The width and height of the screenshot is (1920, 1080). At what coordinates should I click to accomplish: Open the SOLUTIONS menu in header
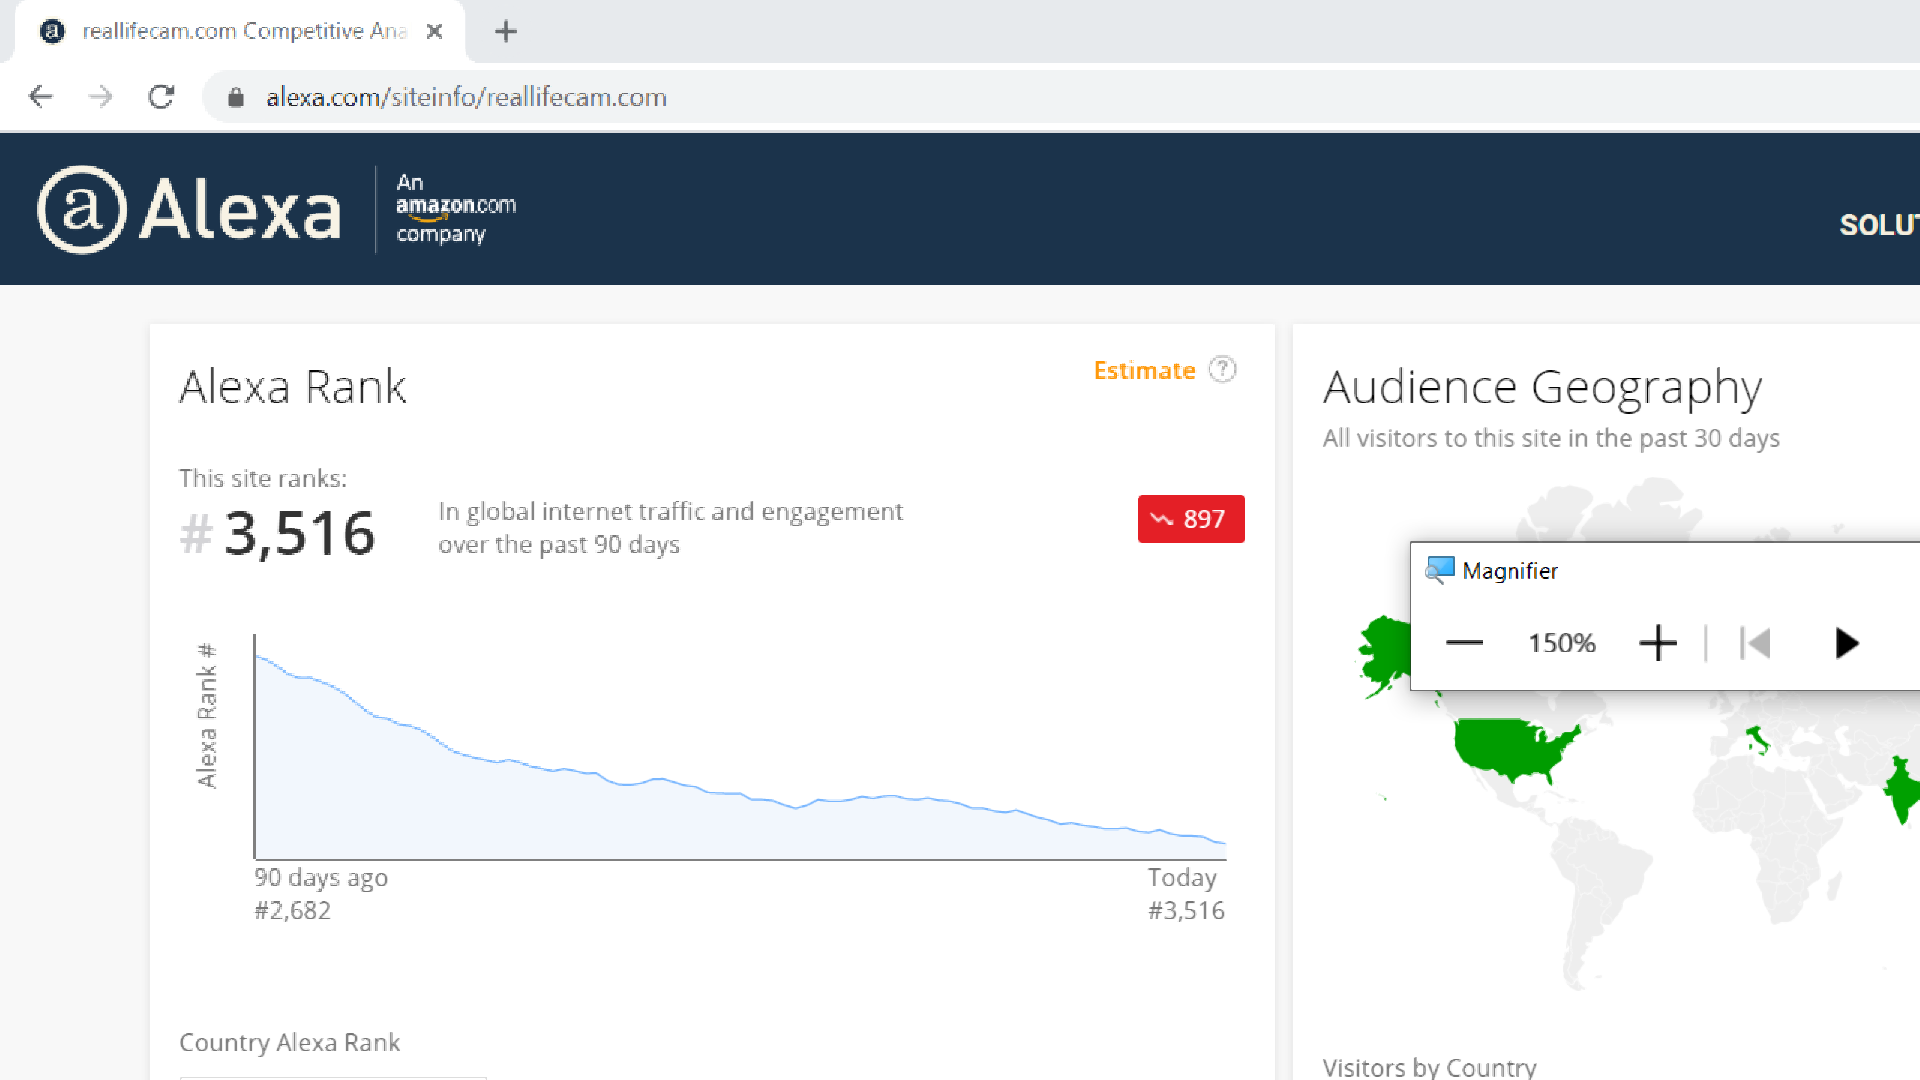(x=1878, y=225)
